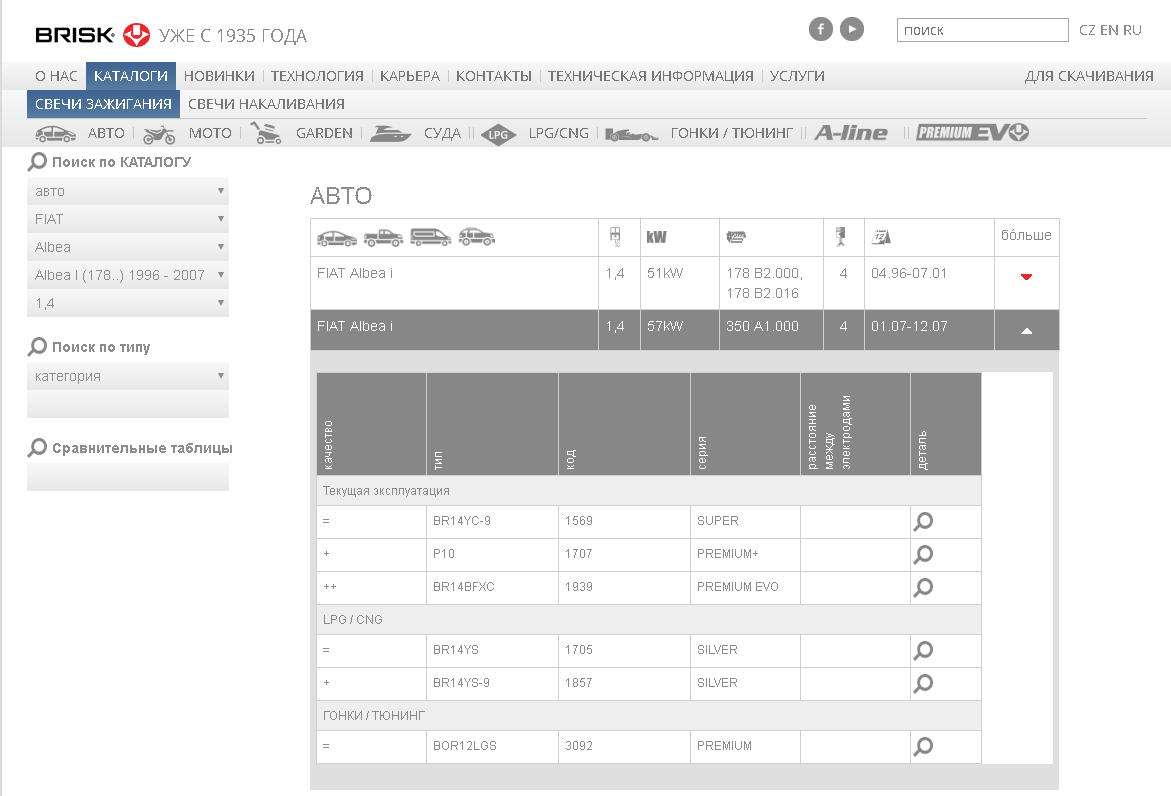Click the engine code column icon
Image resolution: width=1171 pixels, height=796 pixels.
736,237
